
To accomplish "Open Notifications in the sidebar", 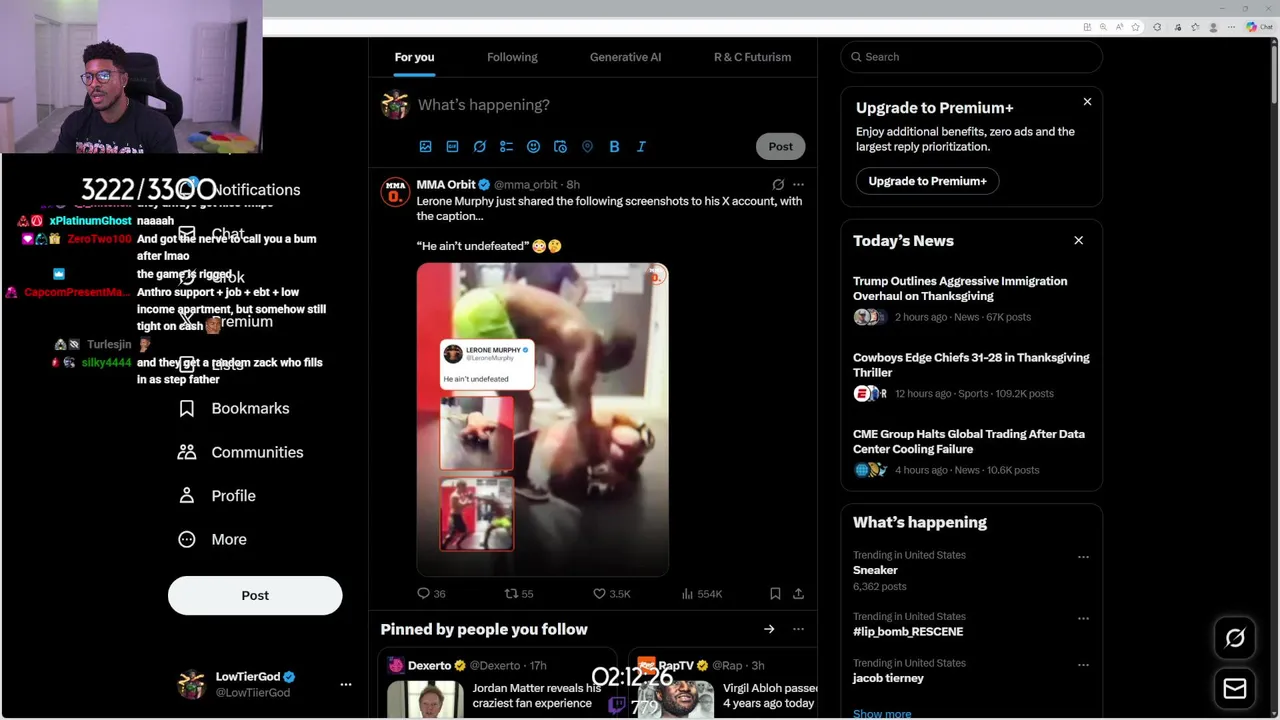I will [x=256, y=190].
